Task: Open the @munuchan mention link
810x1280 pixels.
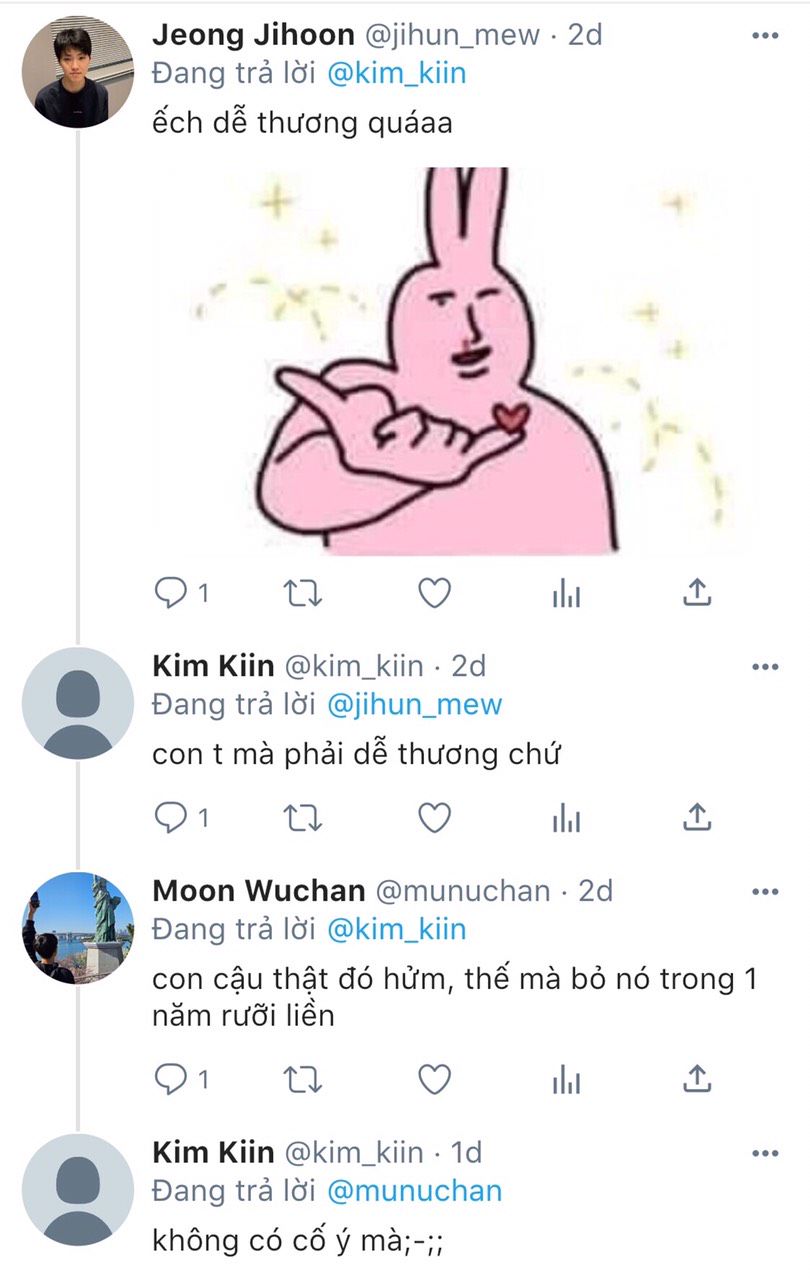Action: [x=415, y=1191]
